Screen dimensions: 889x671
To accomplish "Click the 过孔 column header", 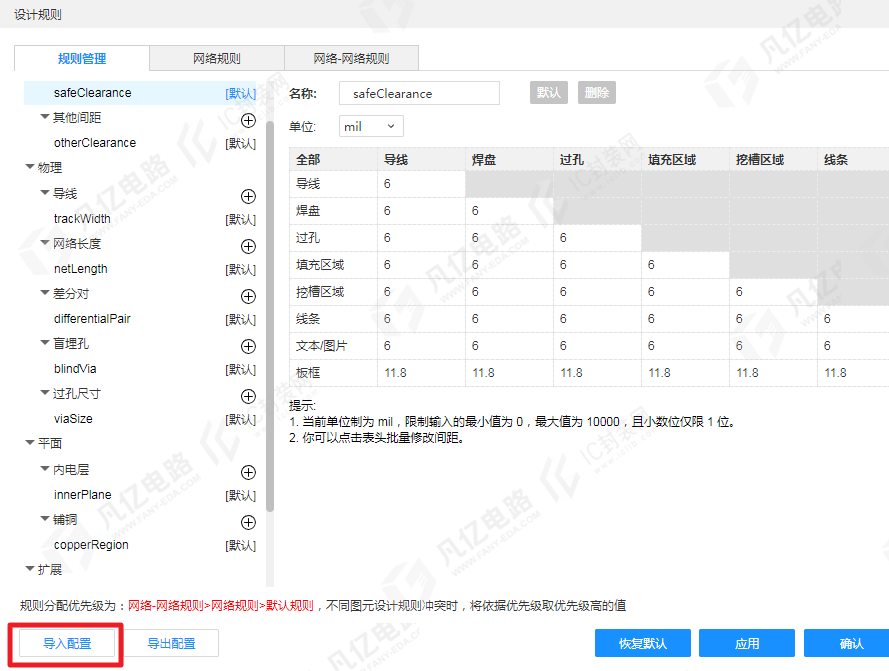I will tap(598, 159).
